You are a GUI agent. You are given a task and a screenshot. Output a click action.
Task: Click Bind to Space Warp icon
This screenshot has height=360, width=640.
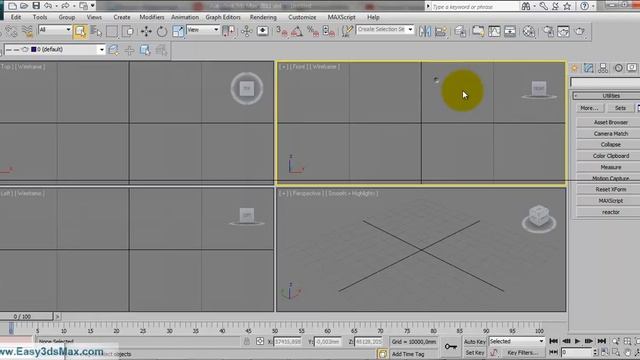(27, 31)
